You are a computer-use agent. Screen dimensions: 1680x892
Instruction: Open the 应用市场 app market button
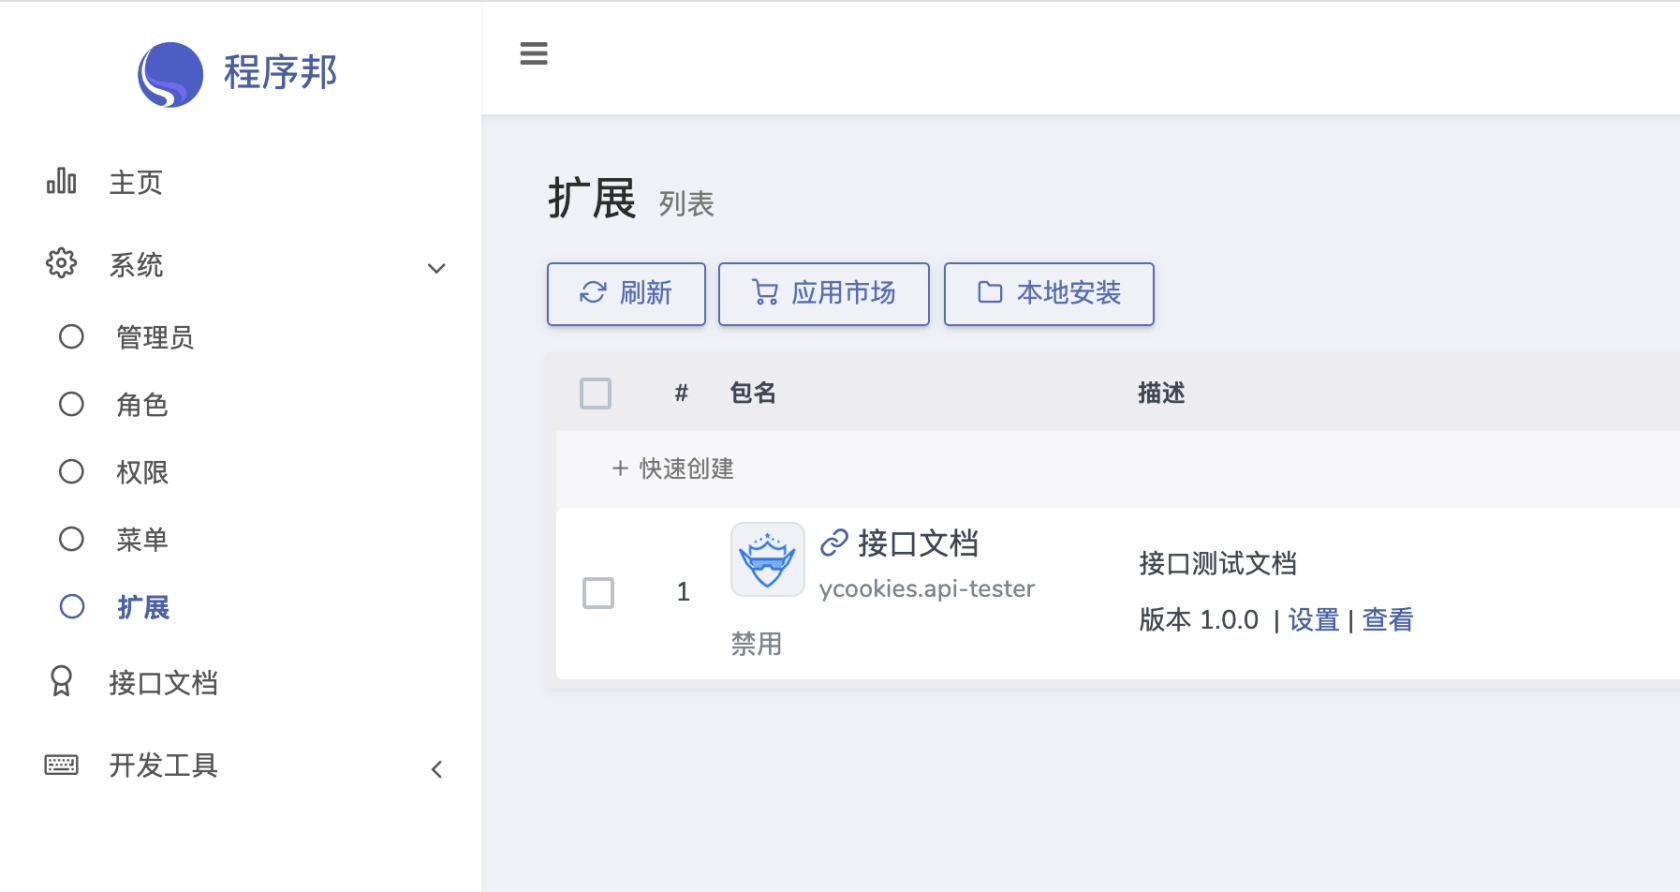tap(823, 293)
